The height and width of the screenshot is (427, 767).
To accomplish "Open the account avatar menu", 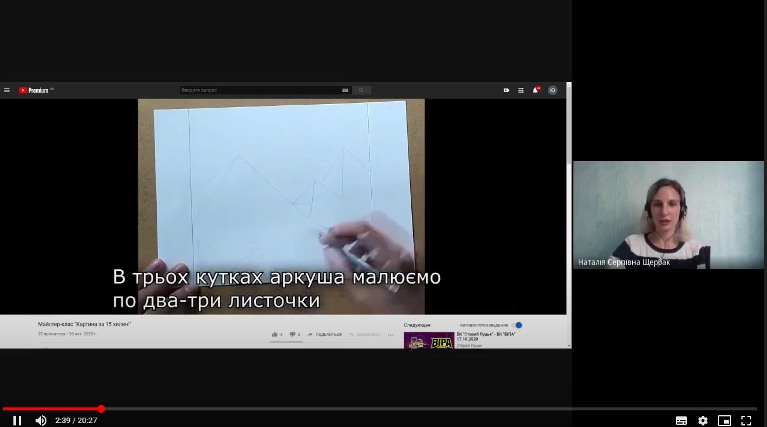I will (x=552, y=90).
